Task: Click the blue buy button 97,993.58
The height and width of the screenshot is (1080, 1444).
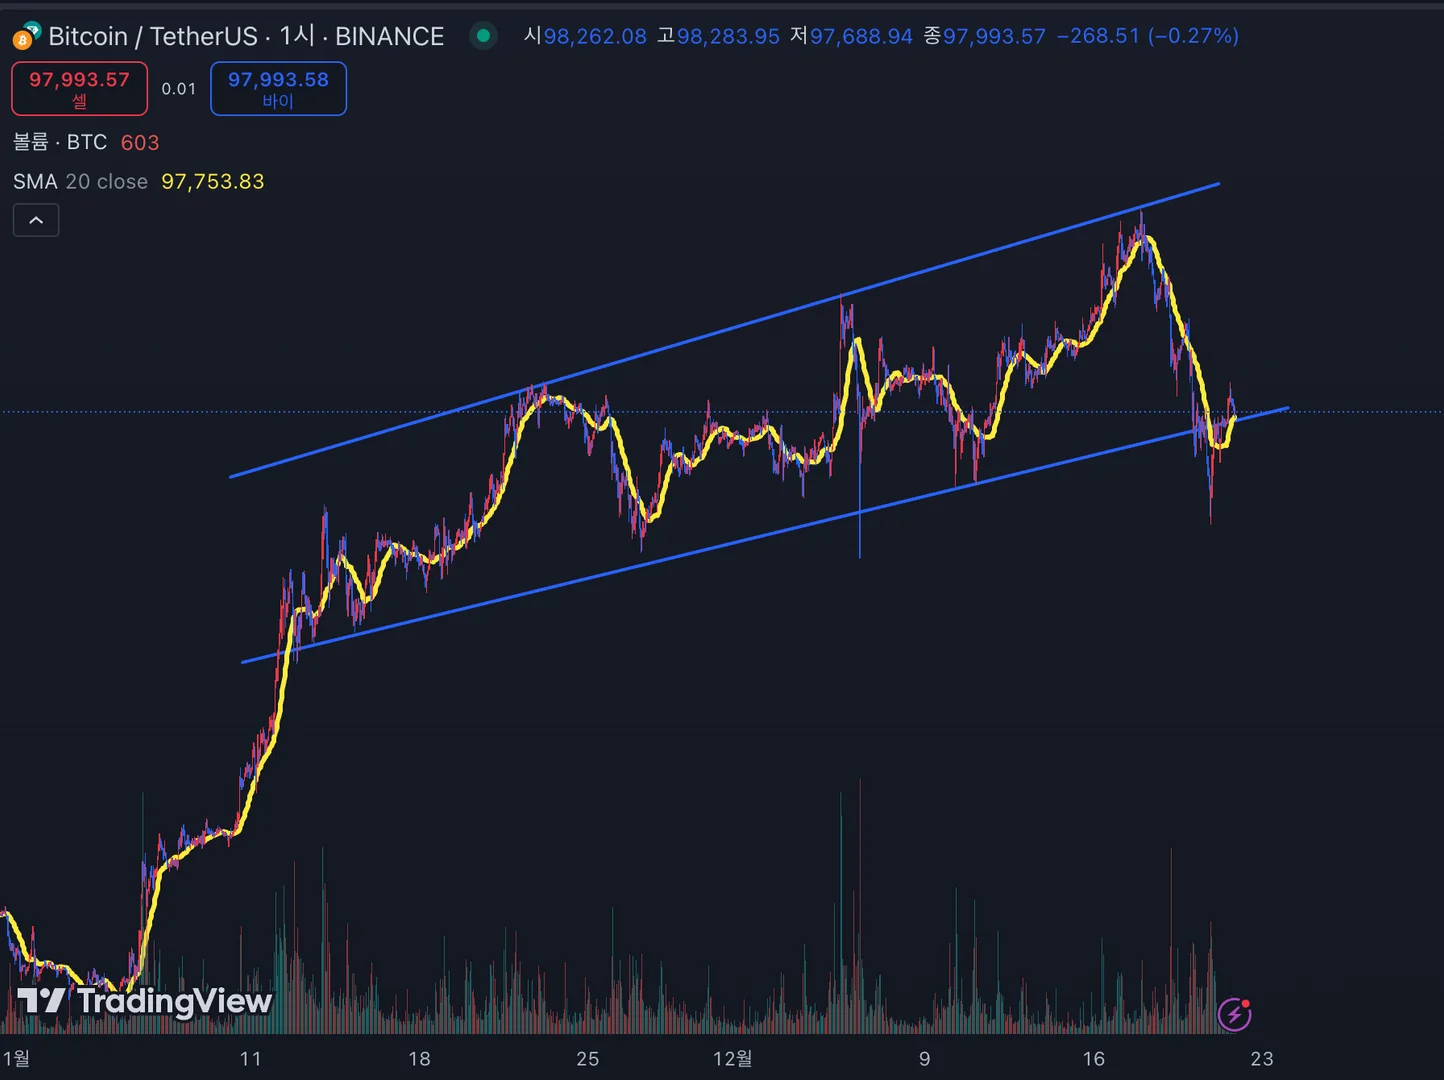Action: (278, 88)
